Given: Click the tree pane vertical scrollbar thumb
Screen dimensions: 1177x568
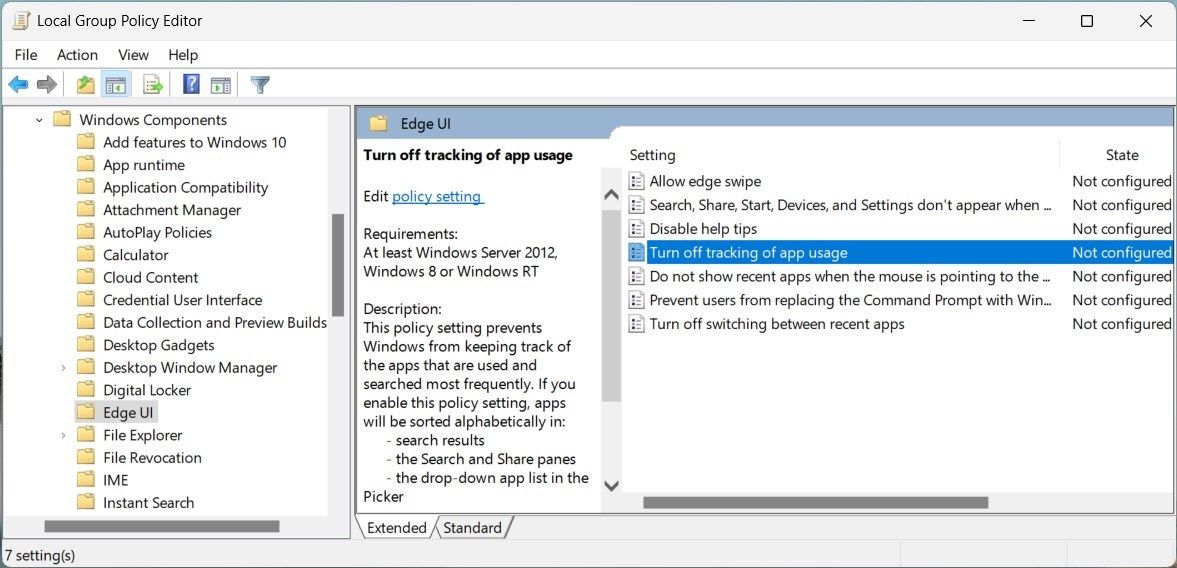Looking at the screenshot, I should (x=338, y=265).
